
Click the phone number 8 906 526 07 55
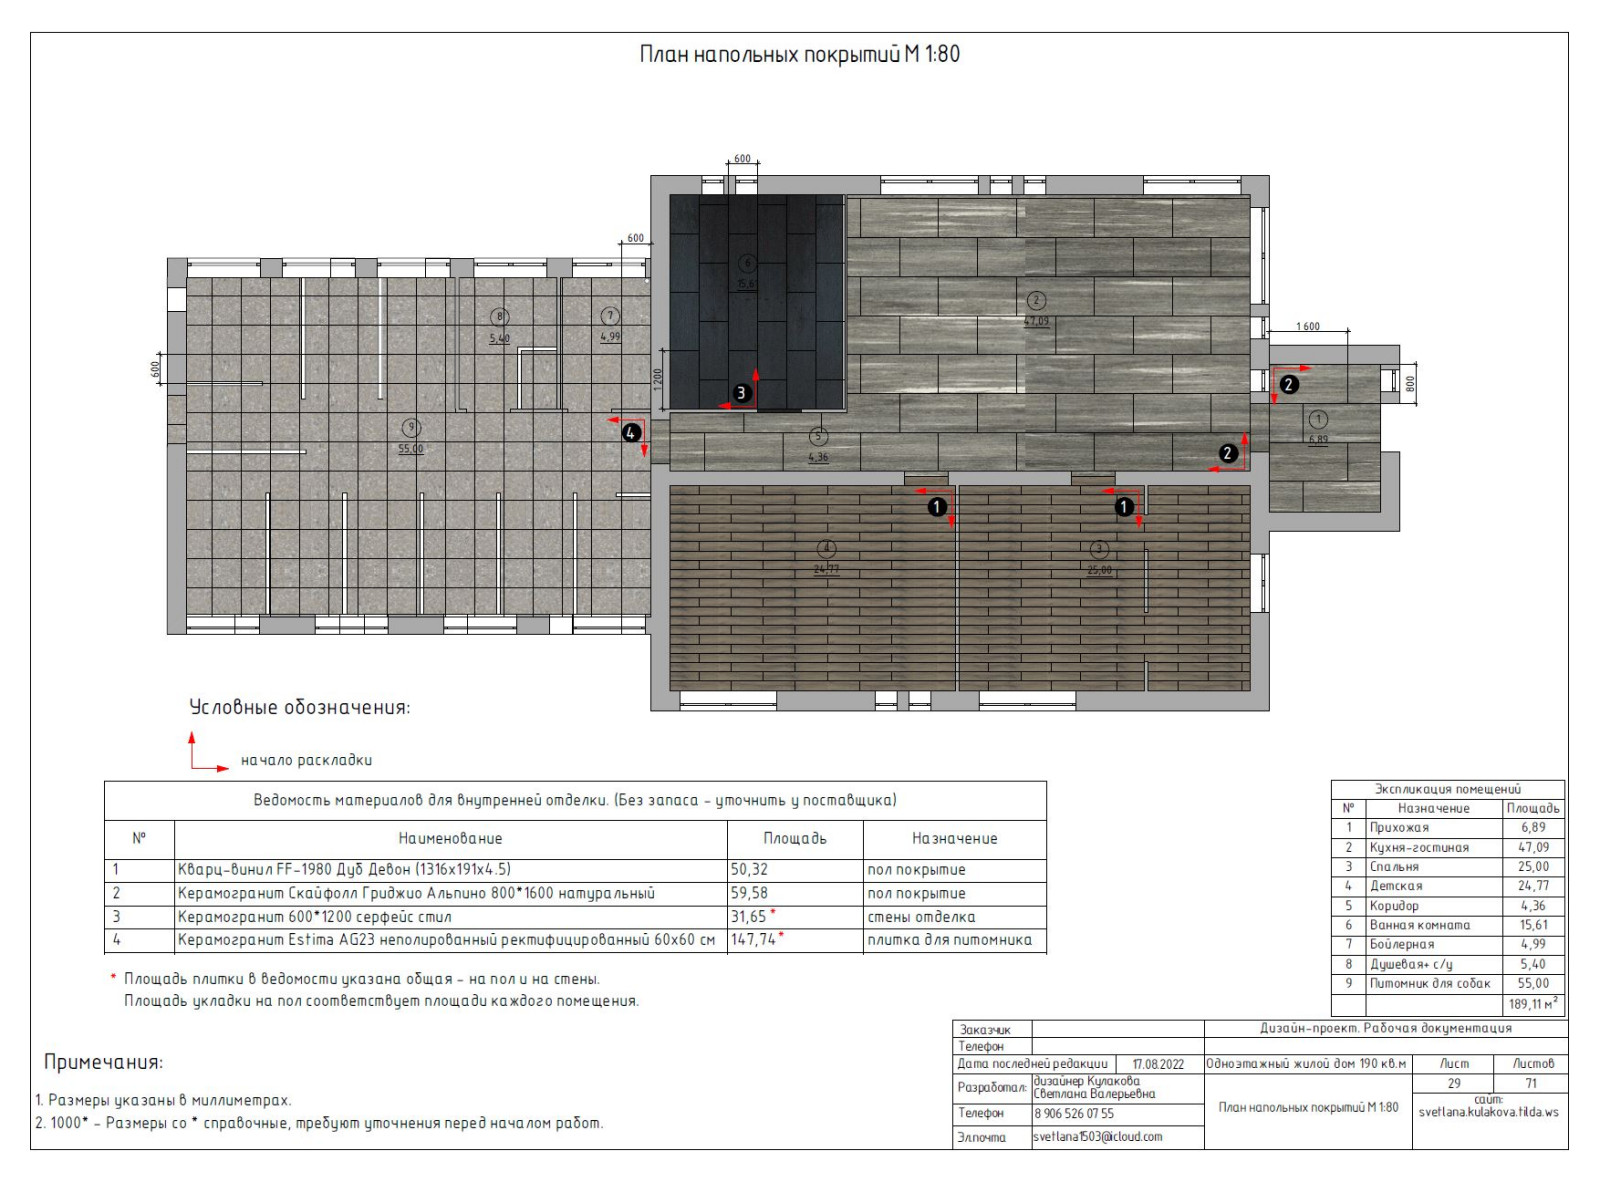1074,1113
